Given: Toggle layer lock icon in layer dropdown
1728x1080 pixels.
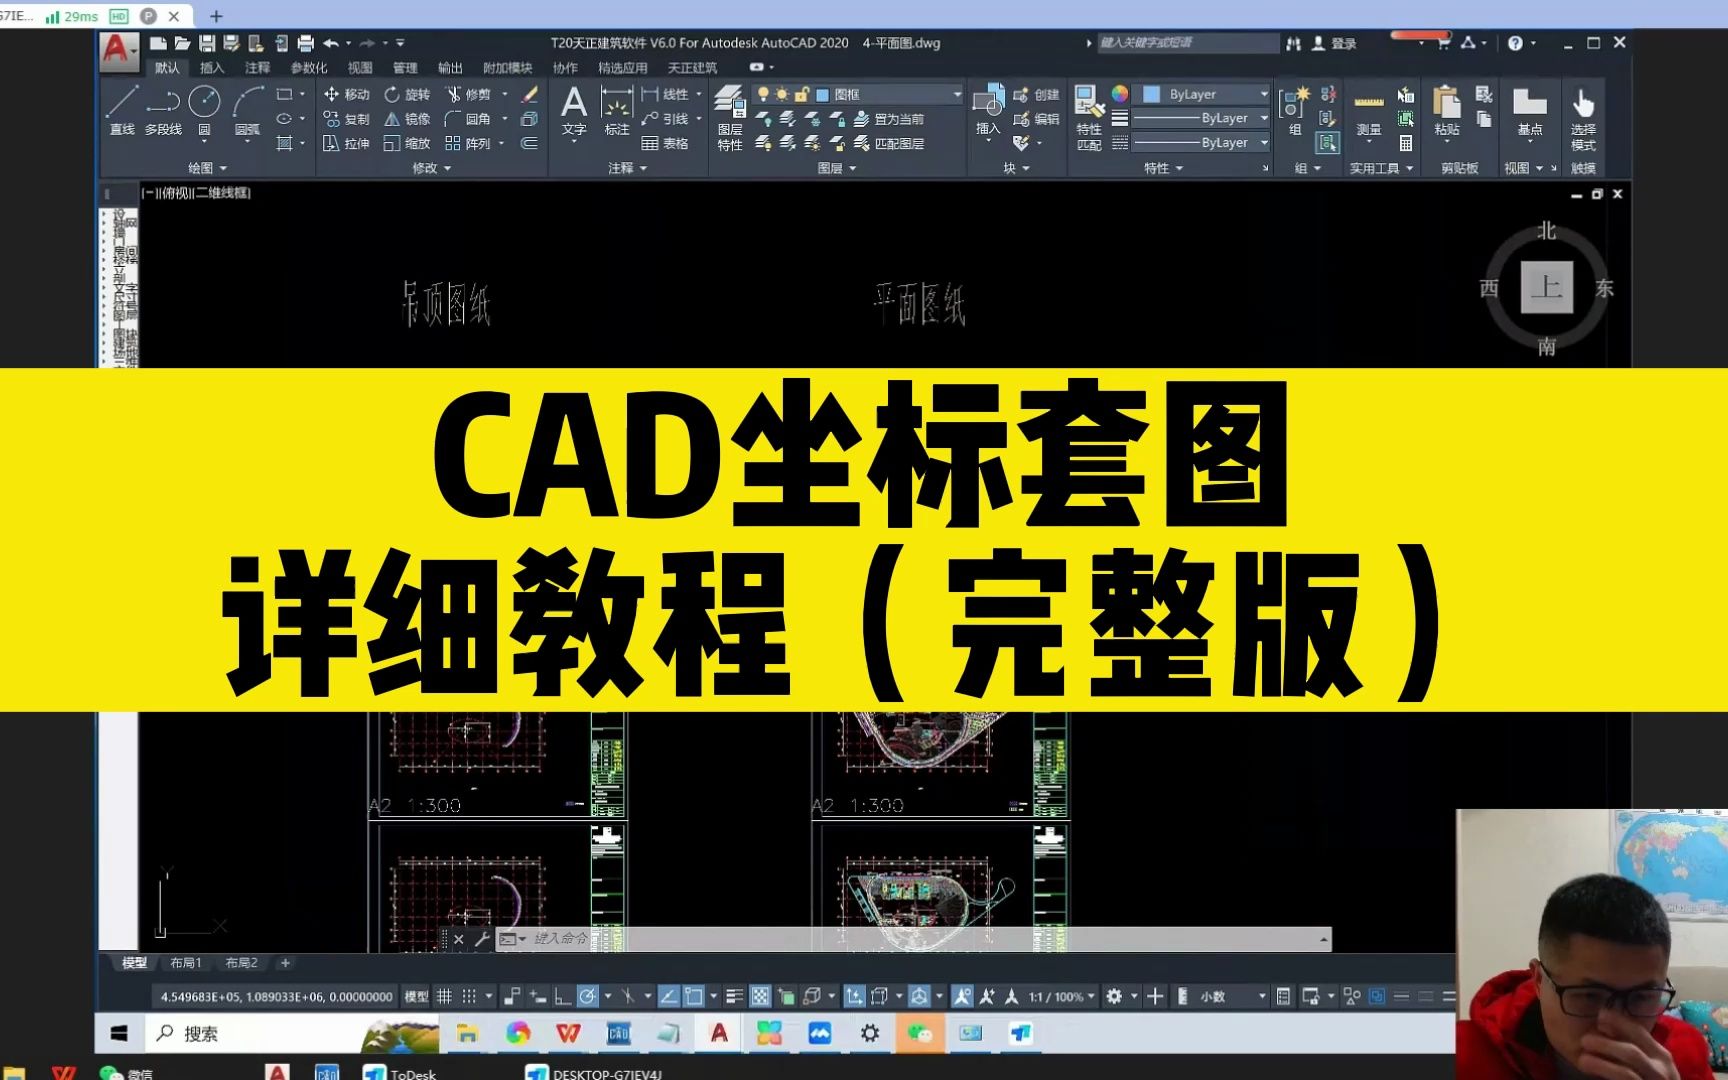Looking at the screenshot, I should click(x=801, y=94).
